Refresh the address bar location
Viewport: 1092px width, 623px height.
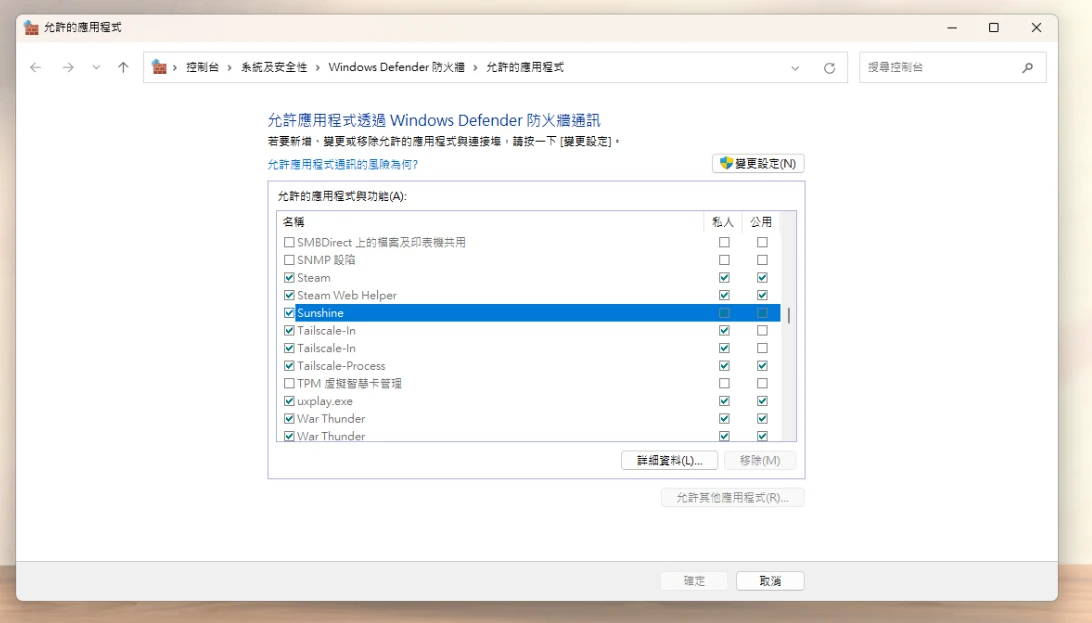coord(829,68)
